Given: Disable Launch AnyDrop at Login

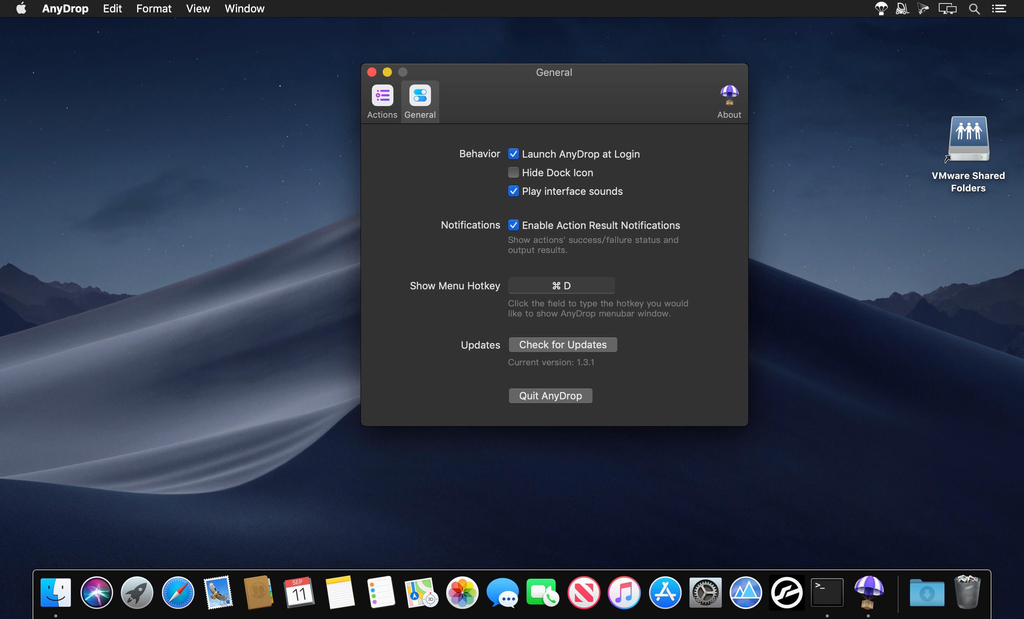Looking at the screenshot, I should (x=514, y=154).
